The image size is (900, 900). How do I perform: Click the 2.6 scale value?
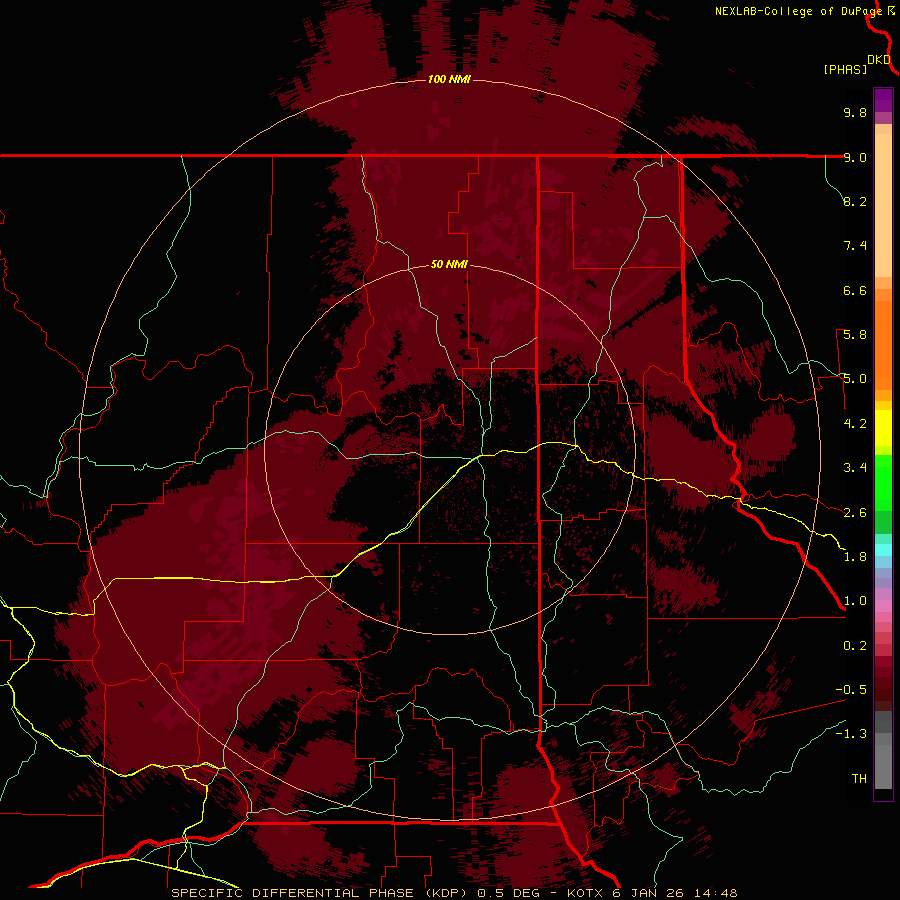click(x=855, y=513)
